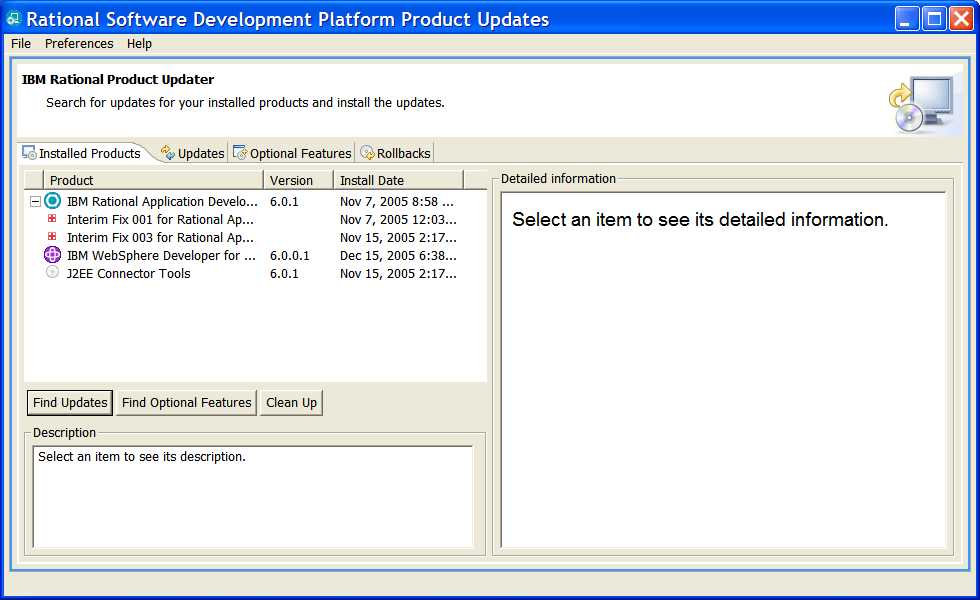Click the Updates tab icon

tap(167, 153)
